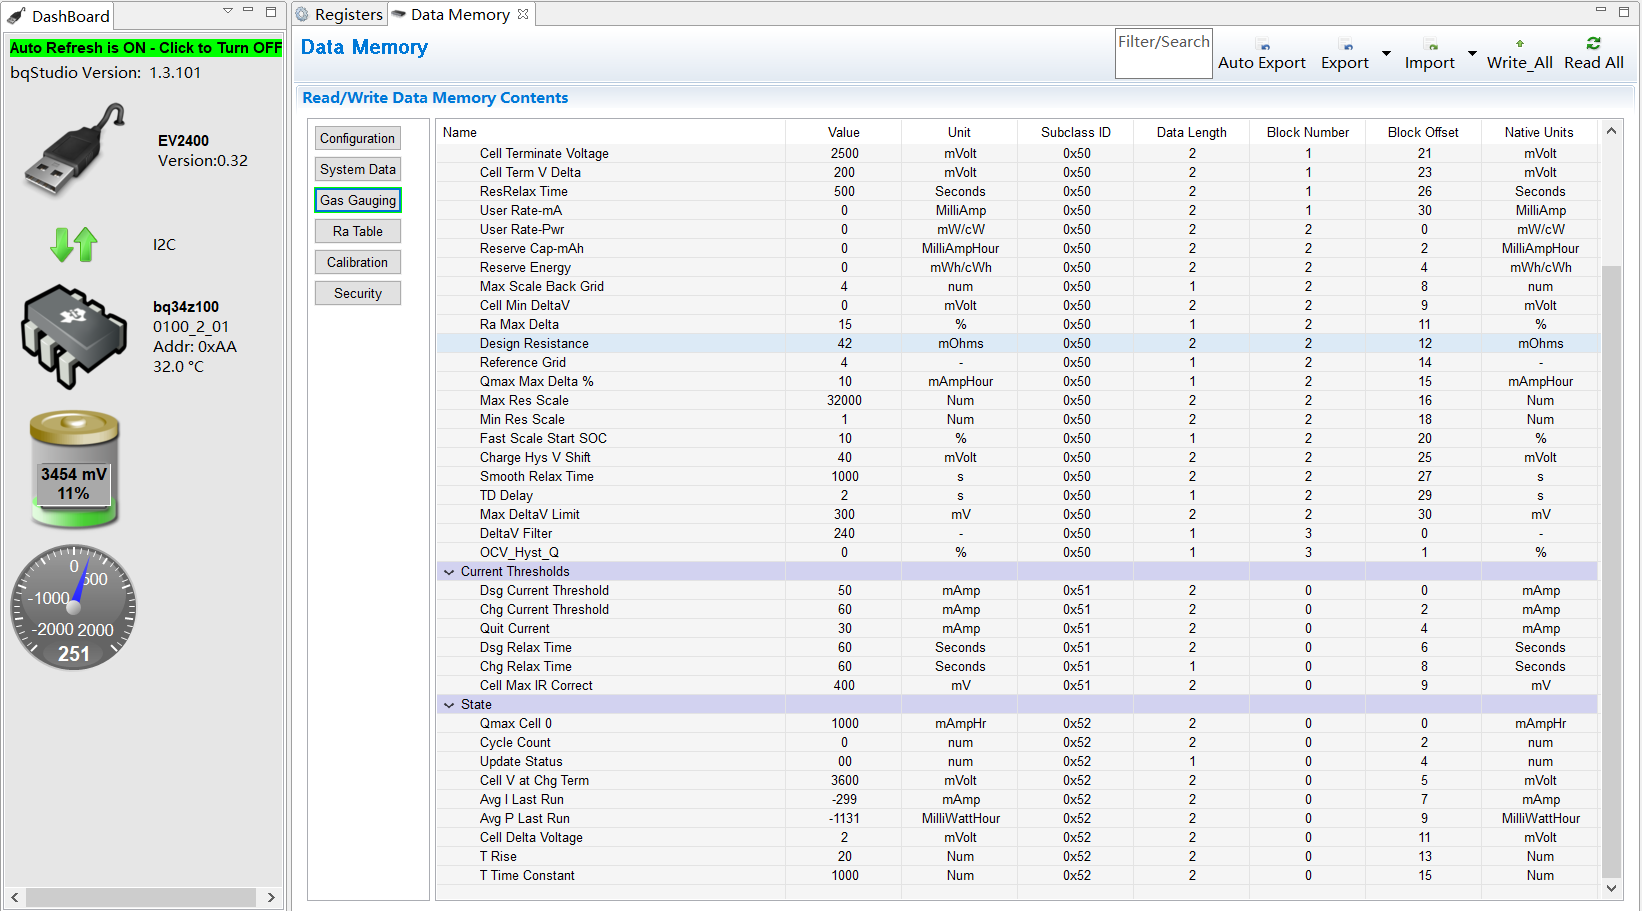The image size is (1642, 911).
Task: Click the current gauge dial showing 251
Action: (74, 607)
